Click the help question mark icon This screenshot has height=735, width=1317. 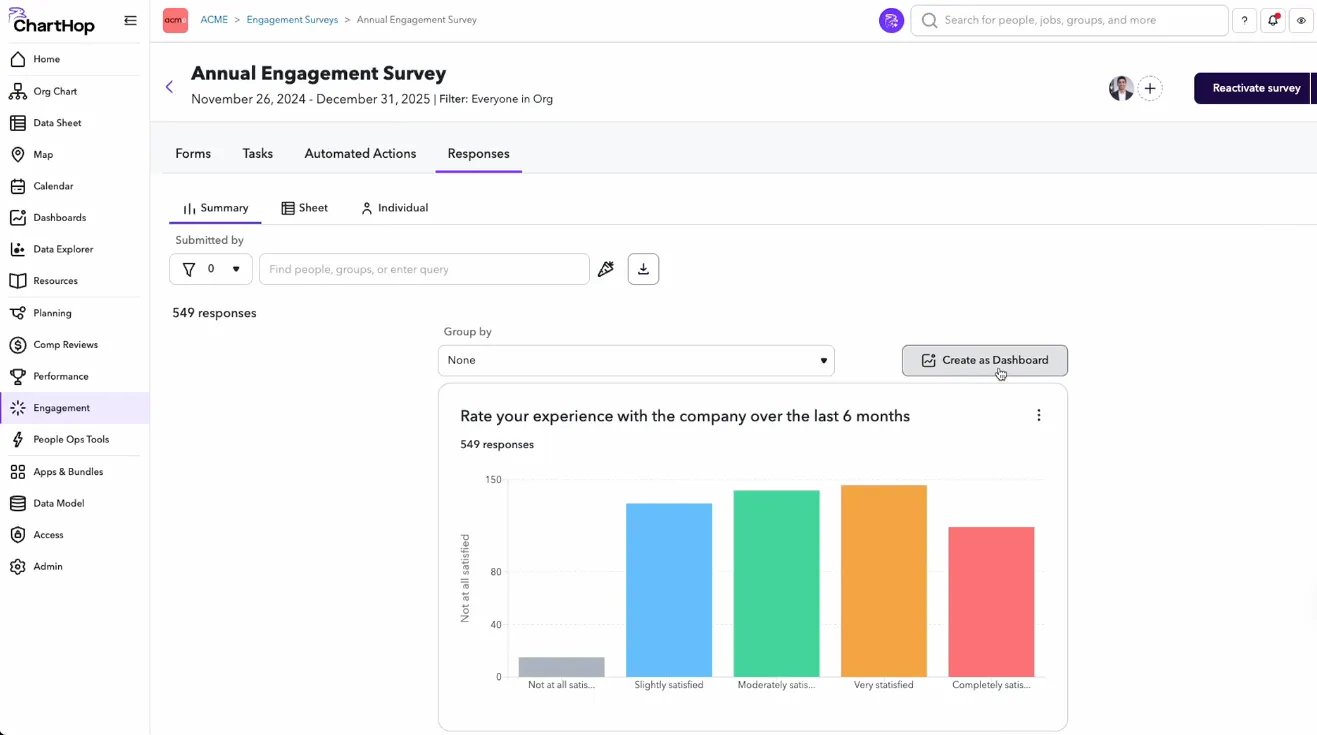click(1244, 20)
